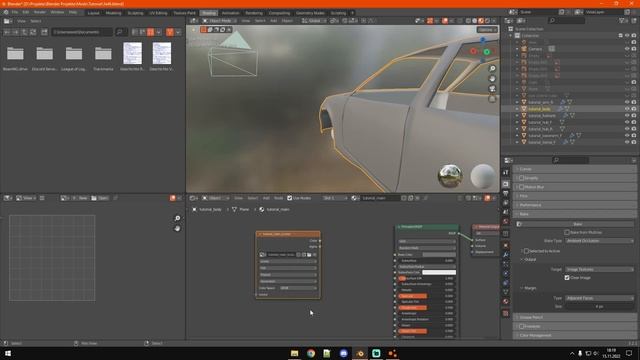Click the file browser path field
This screenshot has width=640, height=360.
tap(82, 32)
